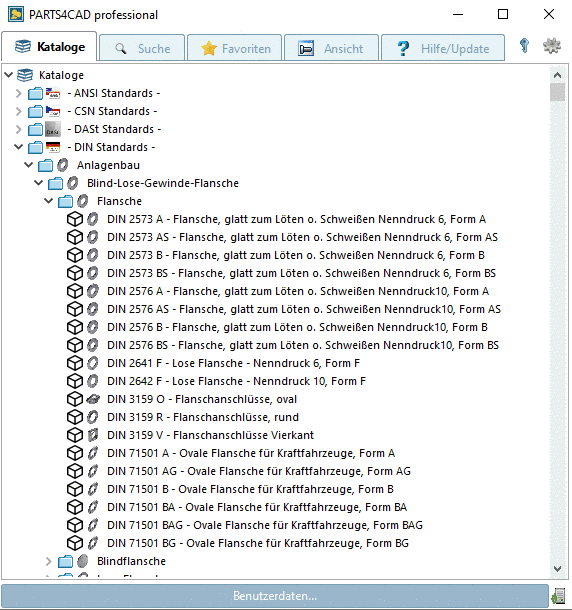The width and height of the screenshot is (572, 610).
Task: Click the export icon beside Benutzerdaten
Action: 558,596
